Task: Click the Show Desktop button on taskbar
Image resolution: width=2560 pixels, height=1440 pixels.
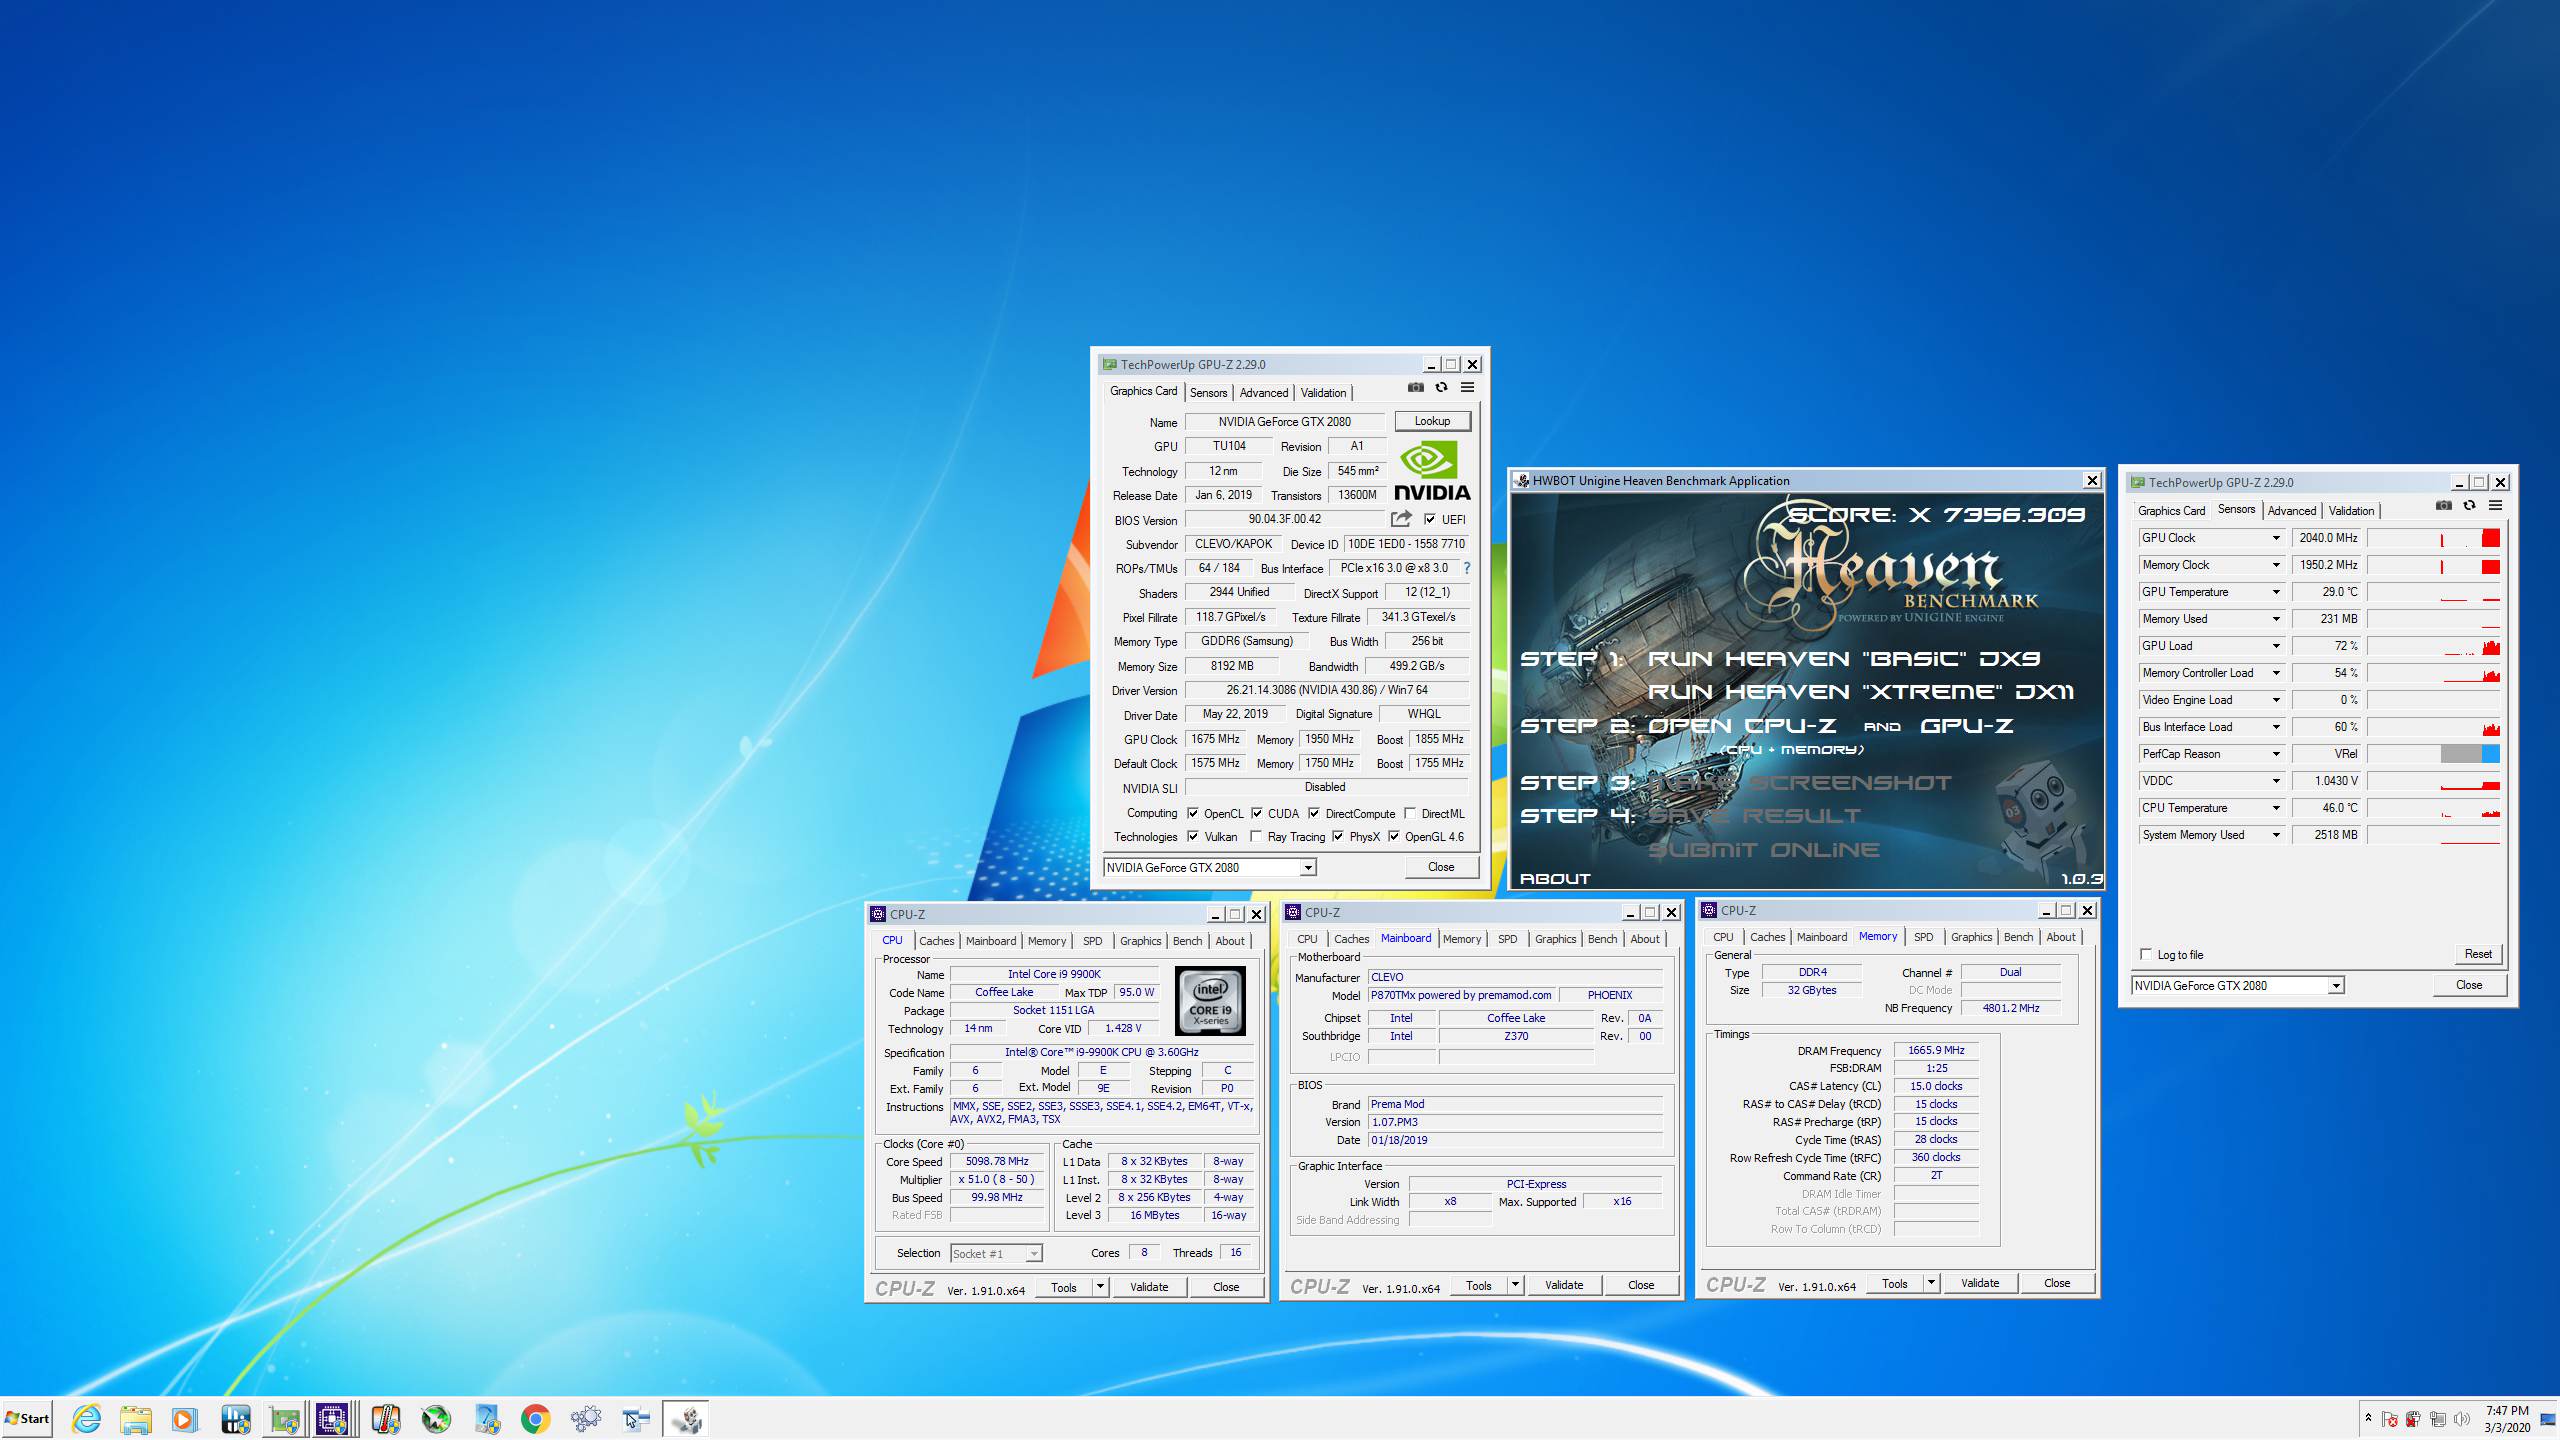Action: (2548, 1419)
